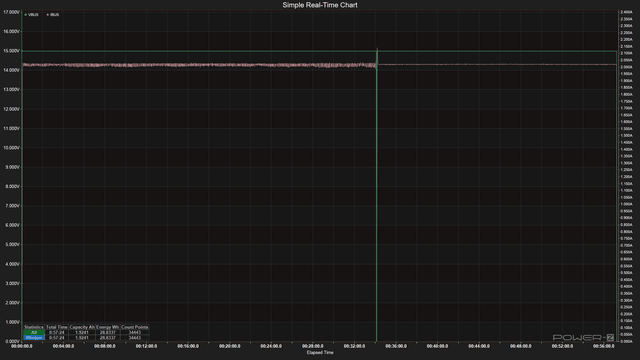640x360 pixels.
Task: Click the 2.400A label on current axis
Action: [x=626, y=12]
